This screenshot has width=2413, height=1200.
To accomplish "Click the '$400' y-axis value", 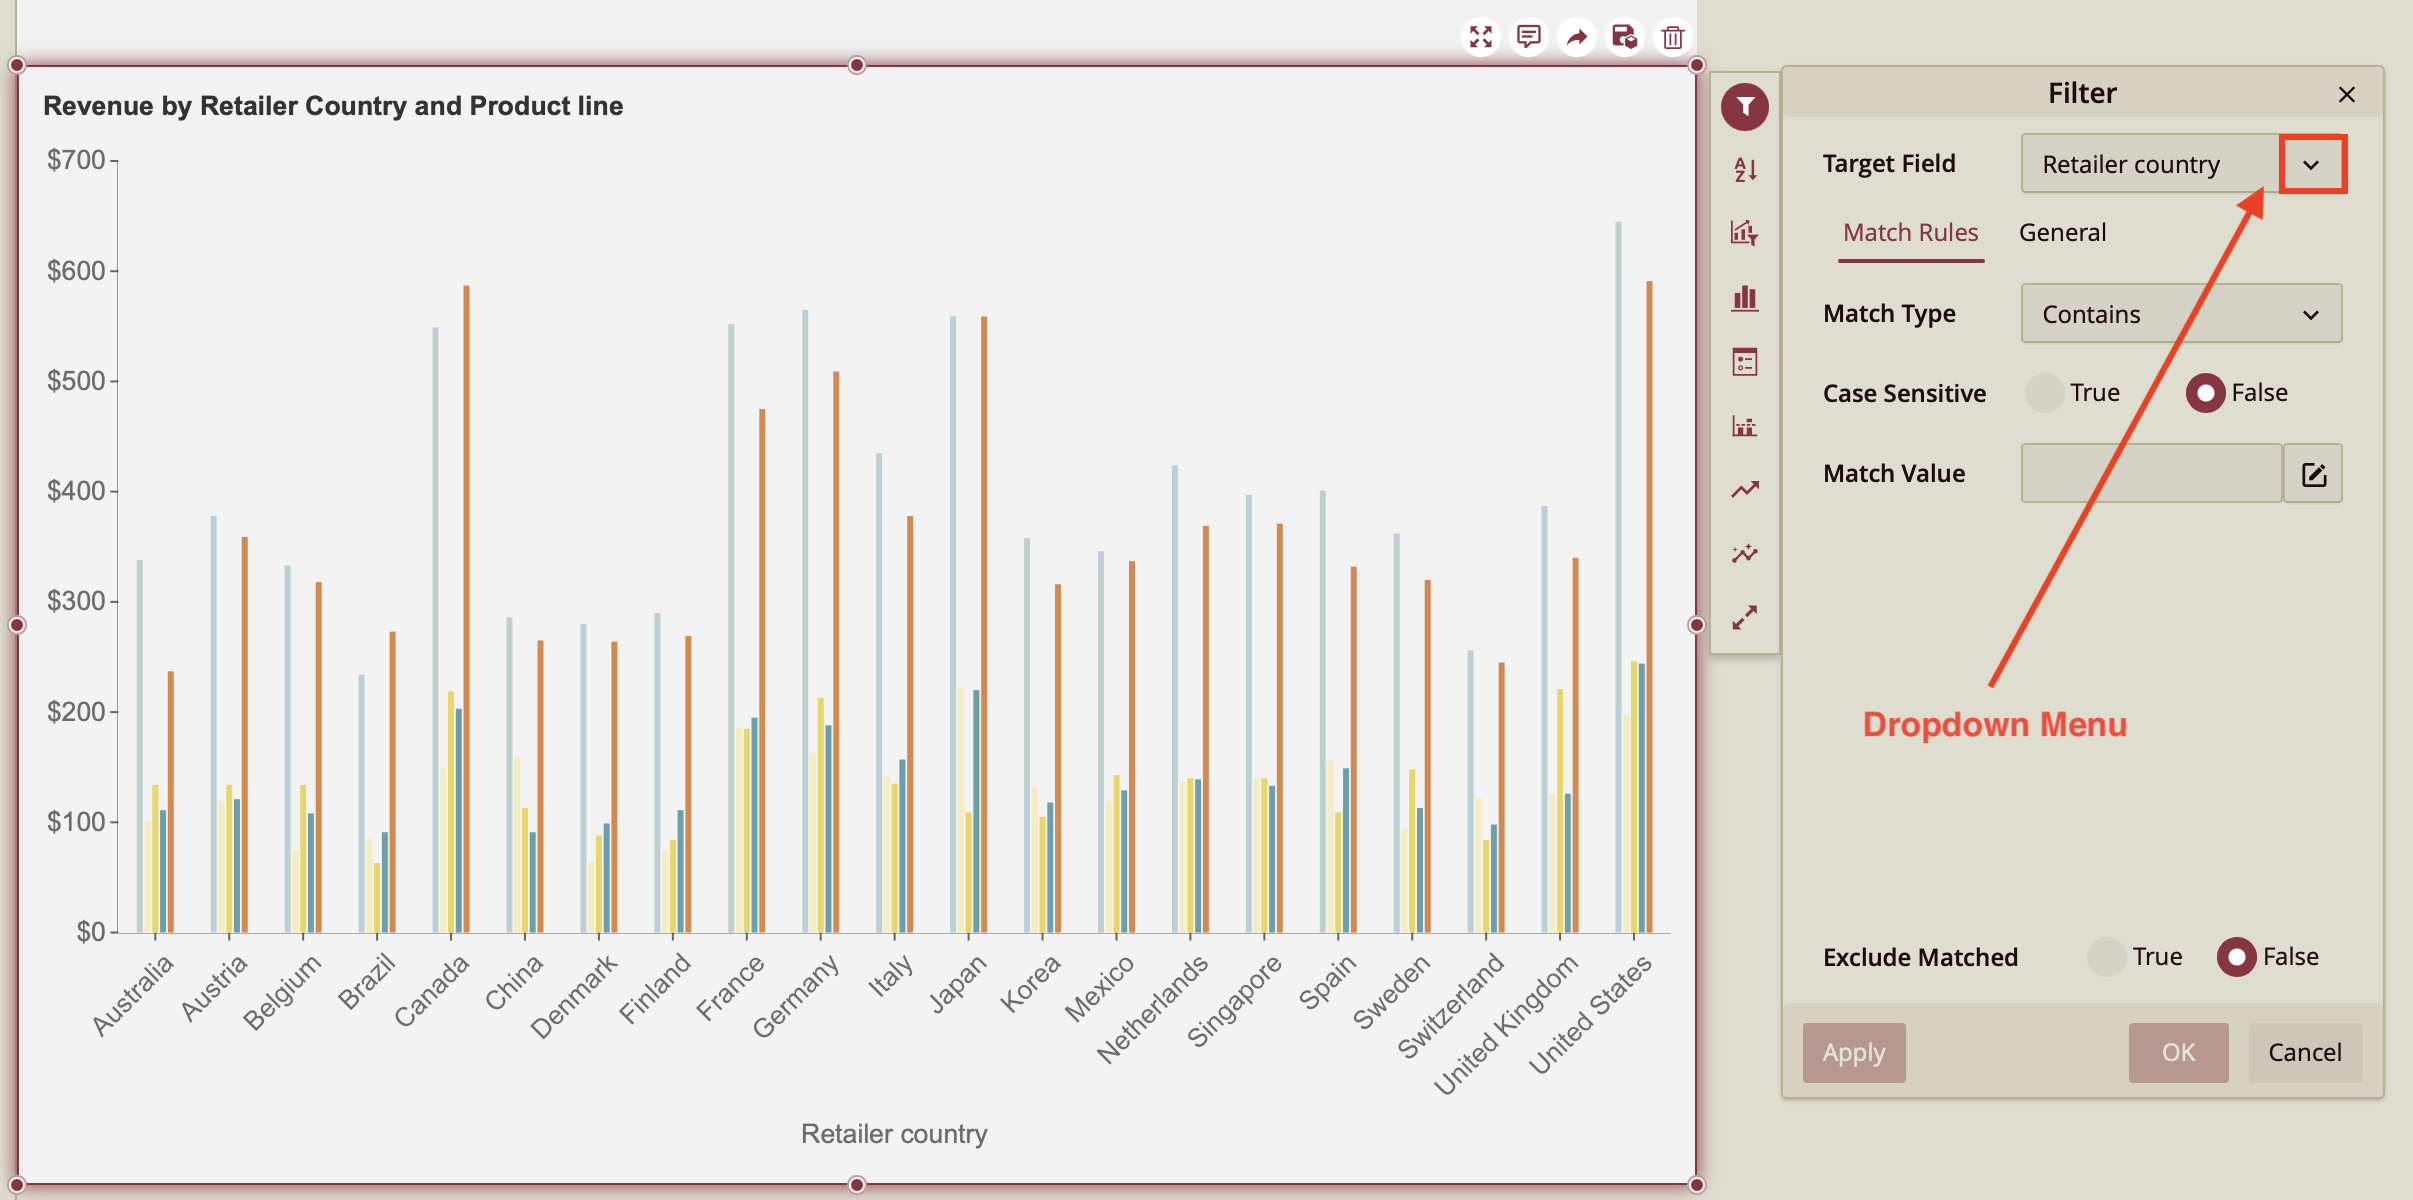I will [x=76, y=491].
